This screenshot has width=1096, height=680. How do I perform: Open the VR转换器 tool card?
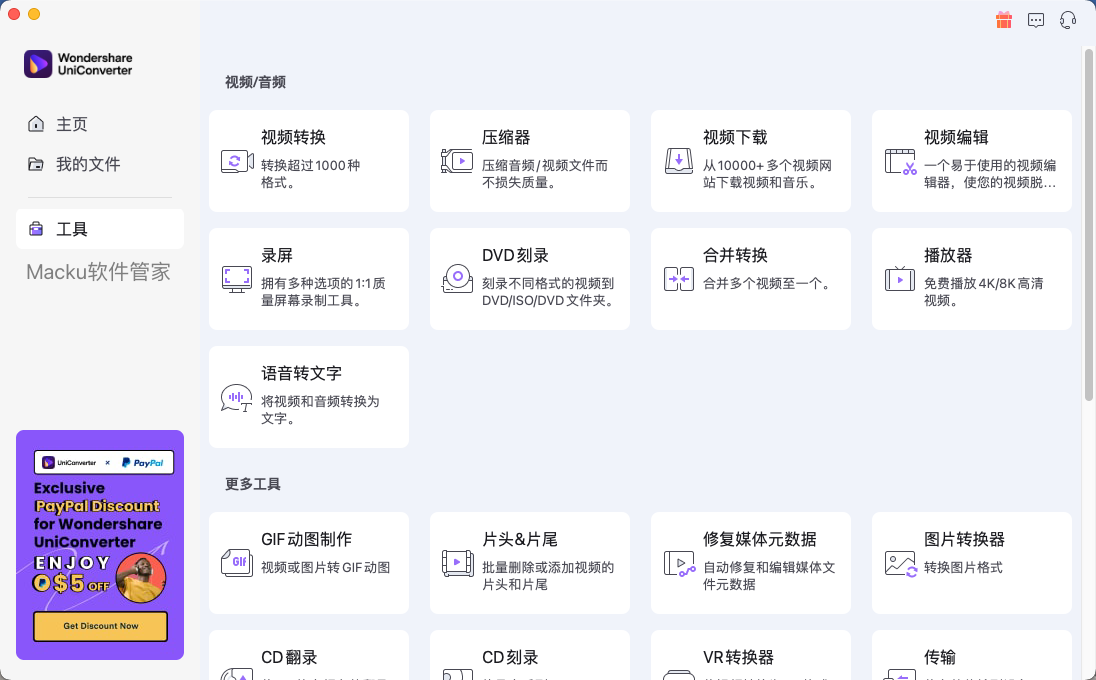[751, 655]
